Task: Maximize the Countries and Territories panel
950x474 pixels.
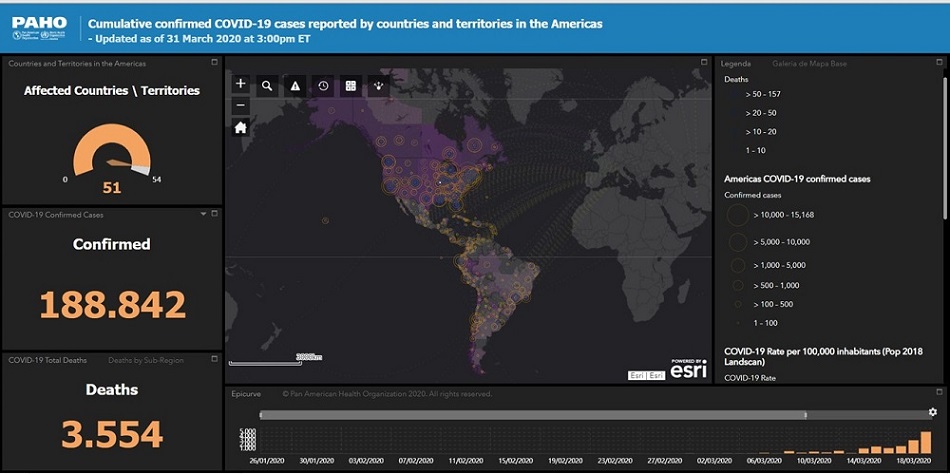Action: (x=214, y=63)
